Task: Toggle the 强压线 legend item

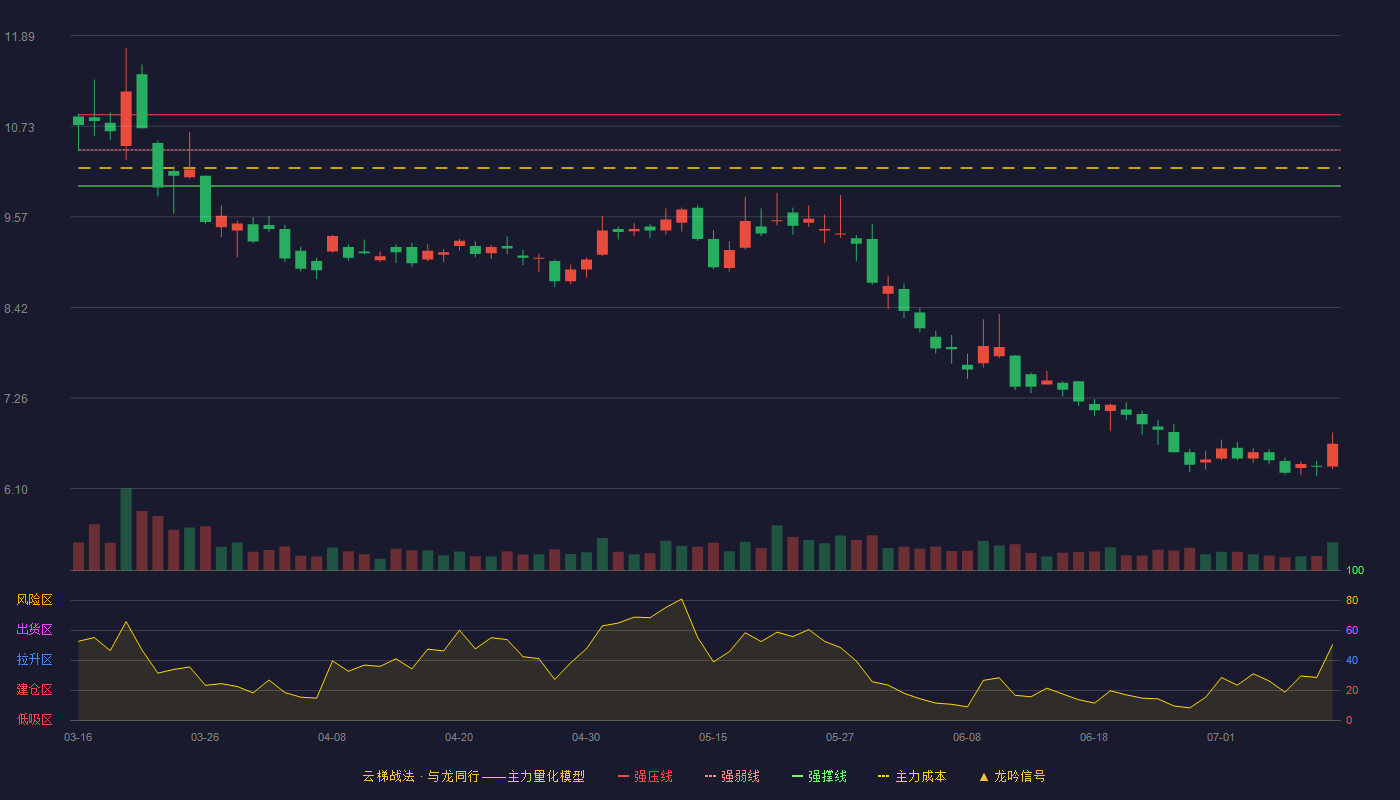Action: point(645,776)
